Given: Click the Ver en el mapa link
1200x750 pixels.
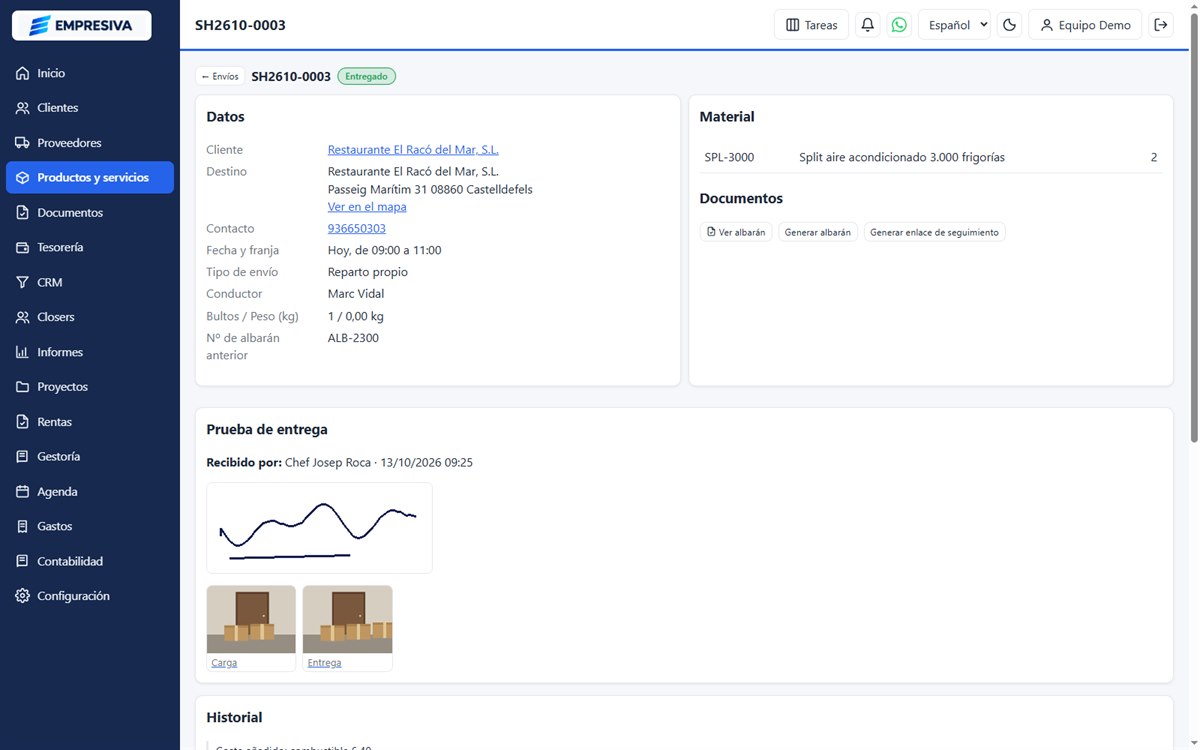Looking at the screenshot, I should (367, 207).
